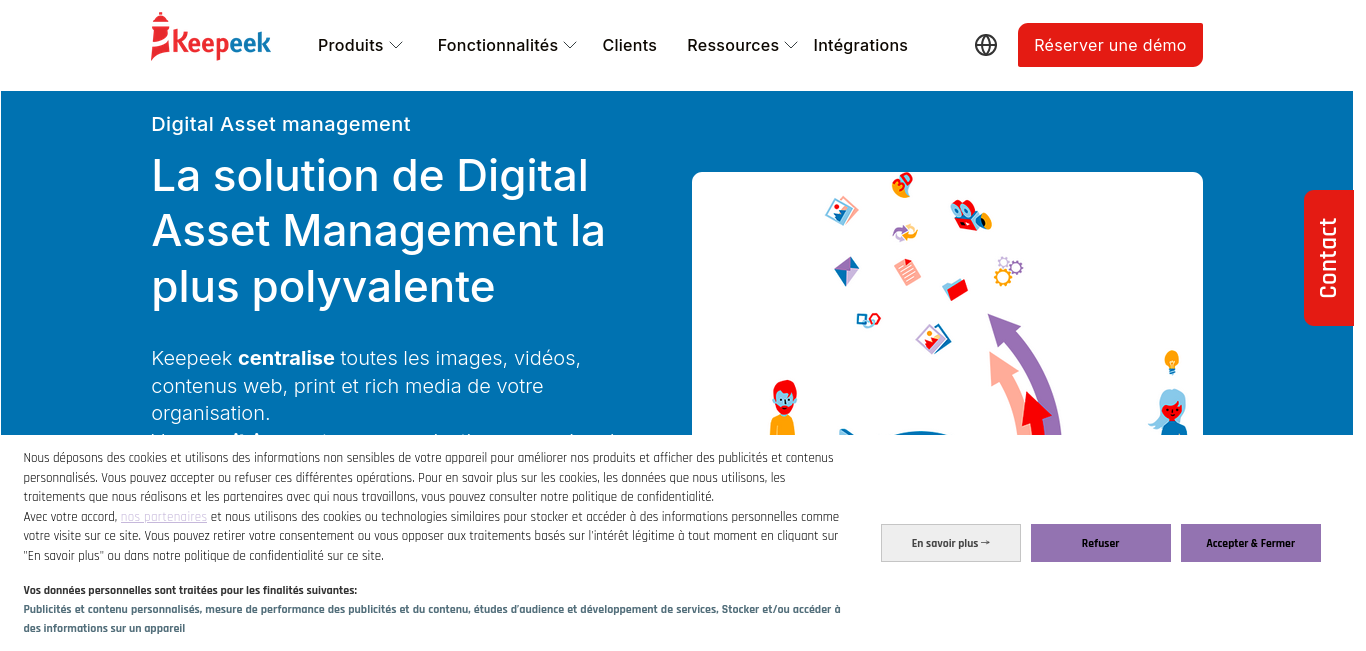The image size is (1366, 651).
Task: Open the Ressources menu
Action: pos(733,45)
